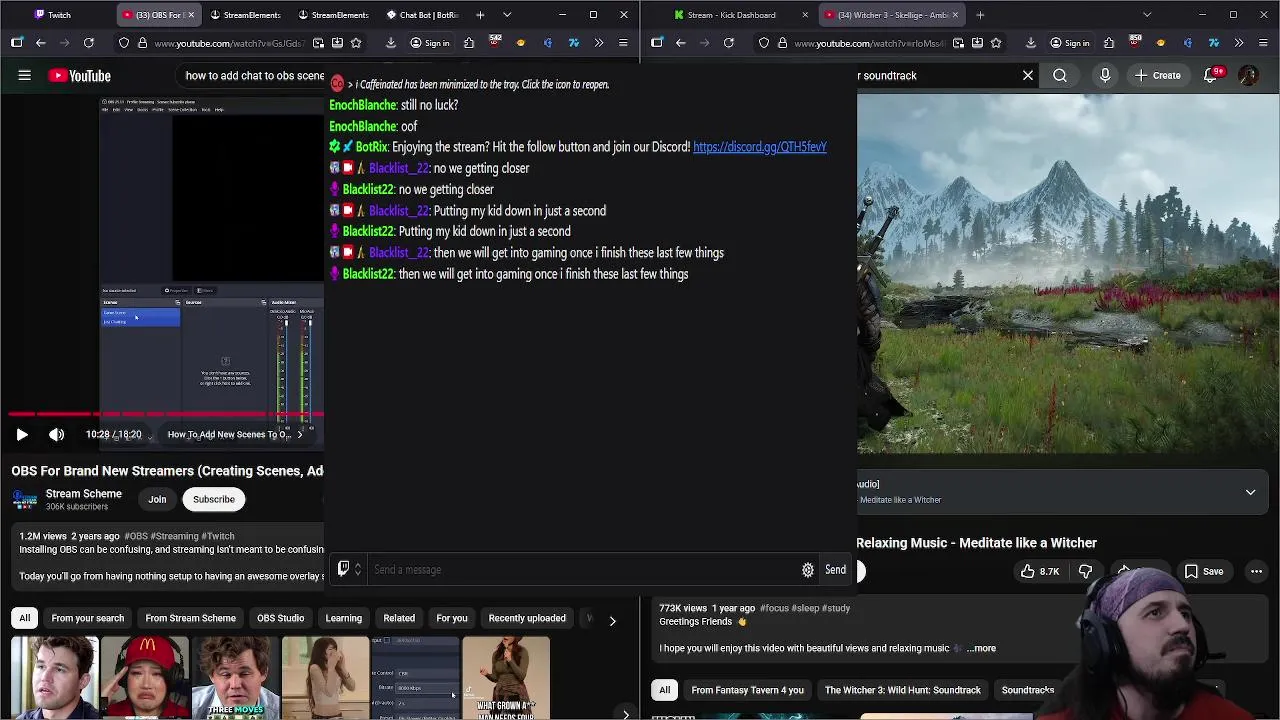Open the chapter 'How To Add New Scenes'
This screenshot has width=1280, height=720.
point(235,434)
